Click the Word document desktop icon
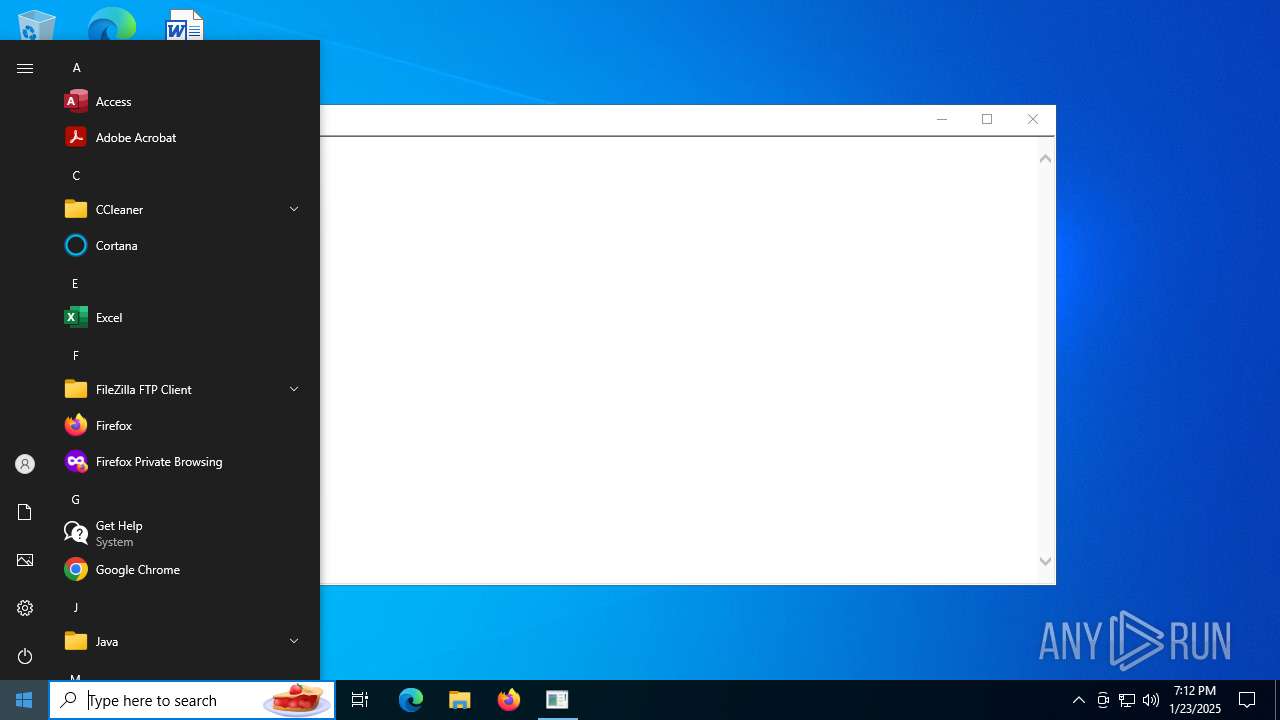Image resolution: width=1280 pixels, height=720 pixels. click(185, 25)
